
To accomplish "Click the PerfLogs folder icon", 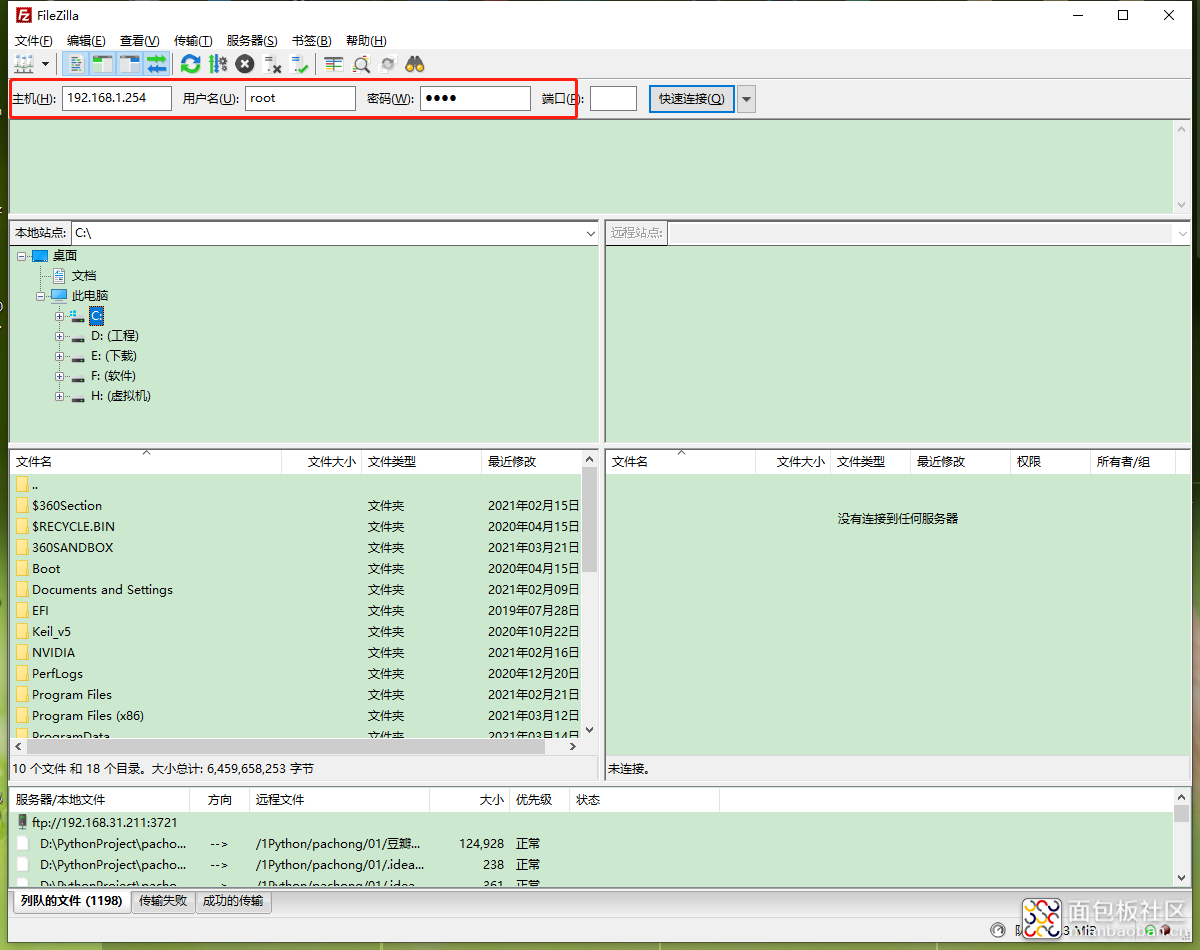I will click(x=22, y=674).
